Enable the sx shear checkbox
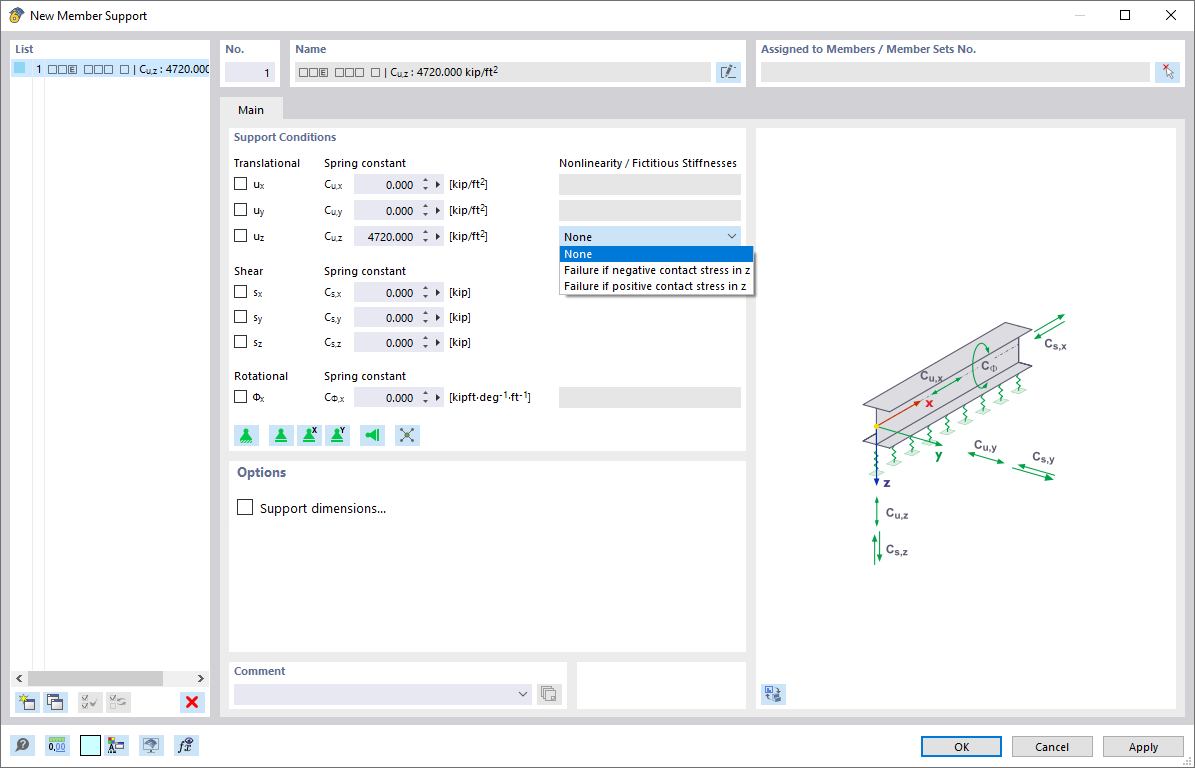 241,292
